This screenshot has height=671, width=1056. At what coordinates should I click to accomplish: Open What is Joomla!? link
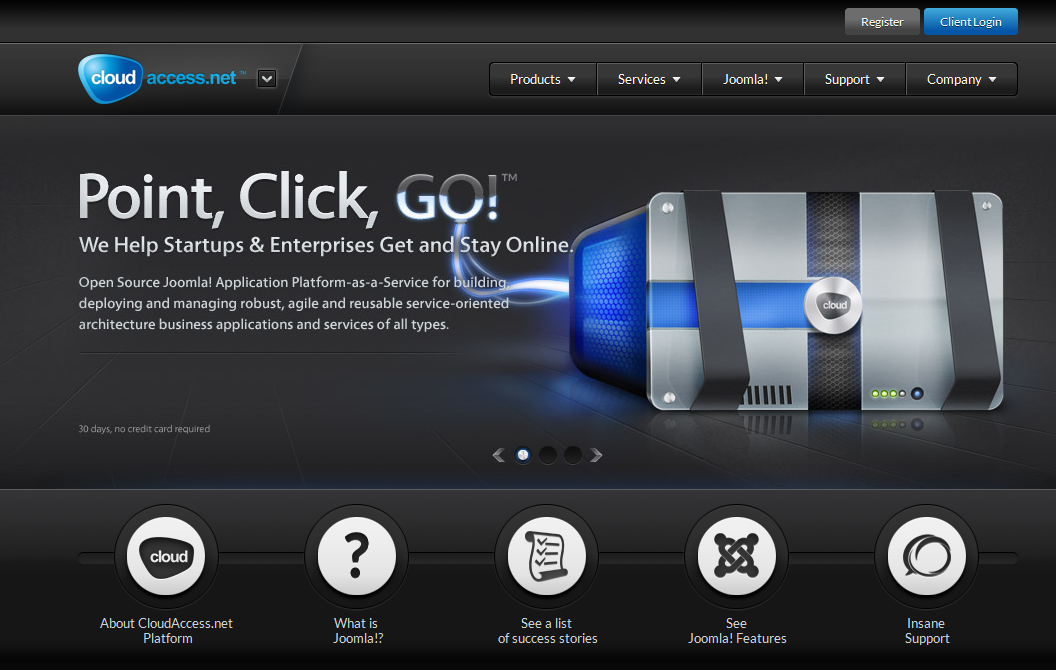pos(357,631)
